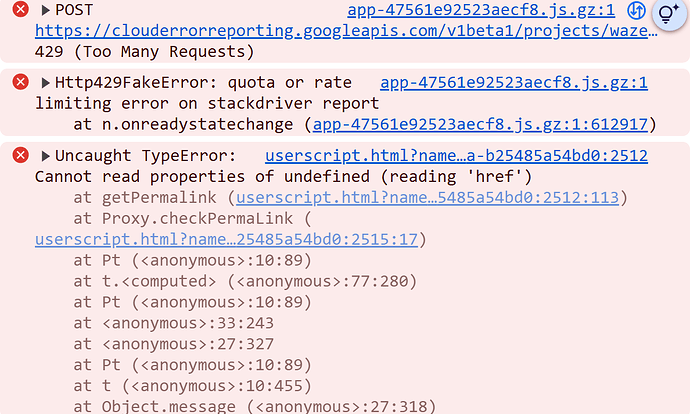Screen dimensions: 690x414
Task: Click the red error icon beside POST
Action: click(20, 10)
